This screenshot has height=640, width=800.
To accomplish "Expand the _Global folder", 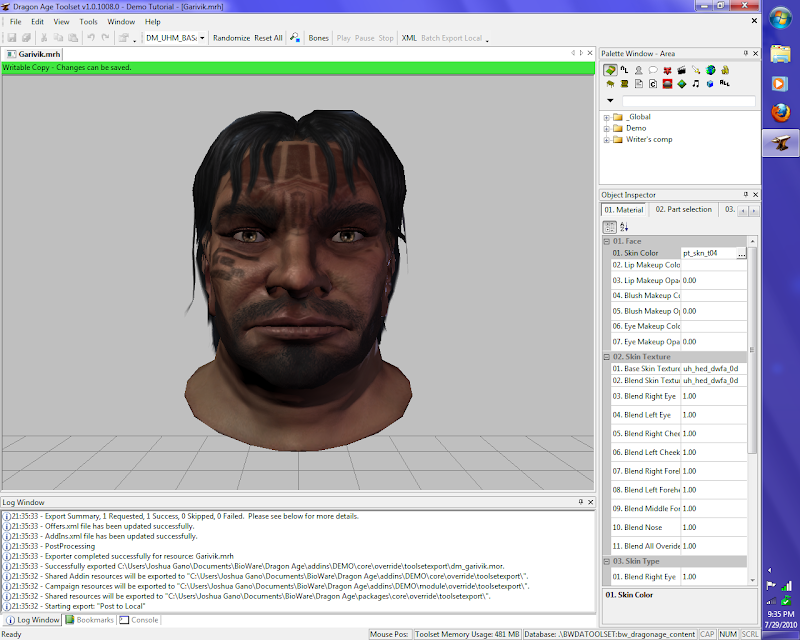I will click(606, 116).
